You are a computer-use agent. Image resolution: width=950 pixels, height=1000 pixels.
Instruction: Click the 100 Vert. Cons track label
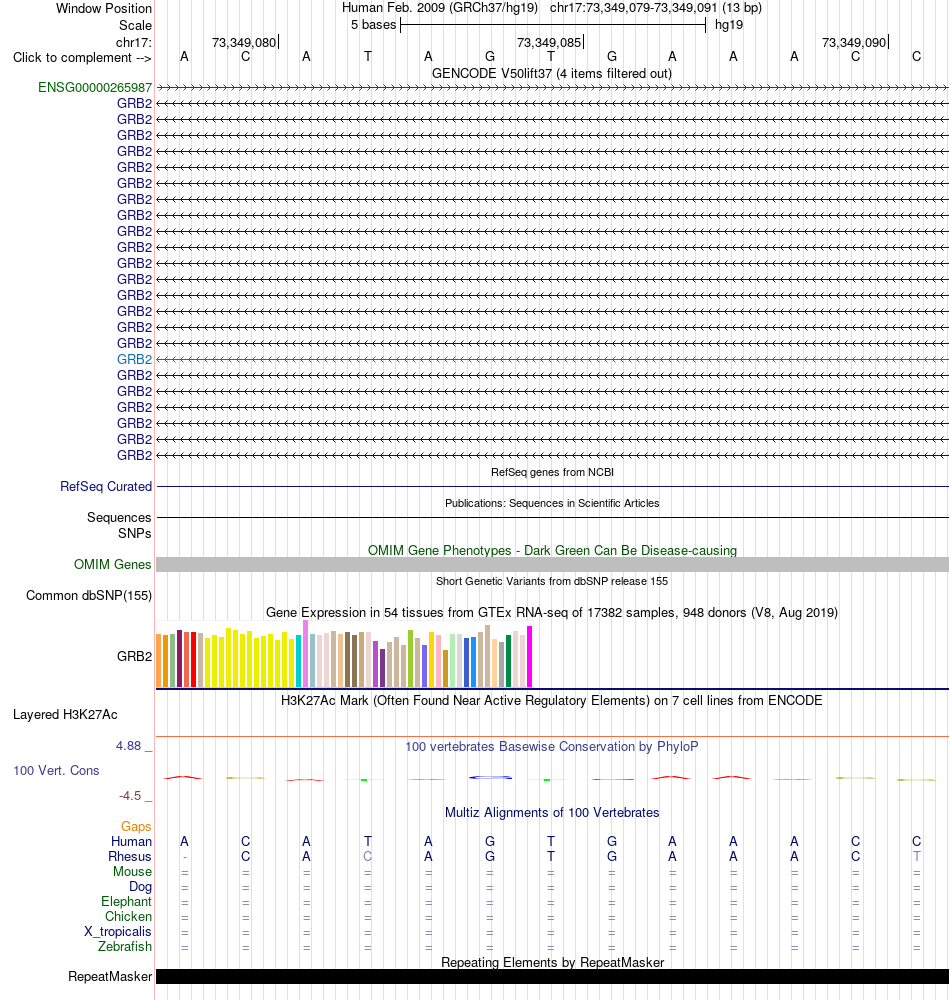pos(56,770)
